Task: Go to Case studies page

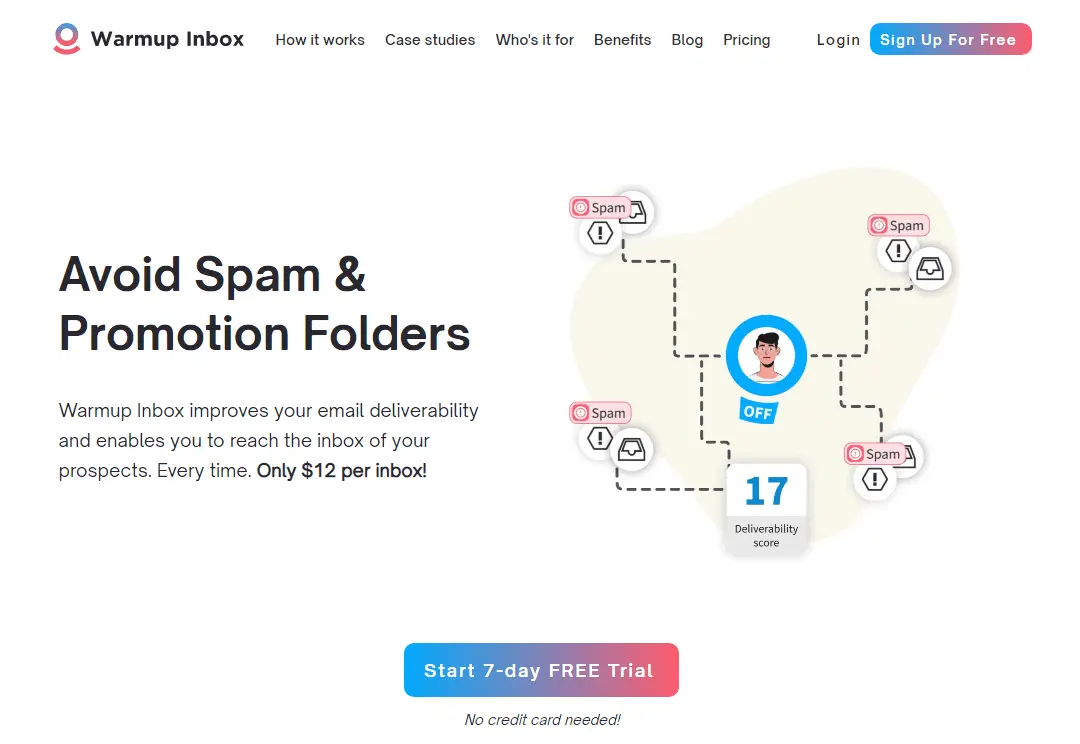Action: pos(430,40)
